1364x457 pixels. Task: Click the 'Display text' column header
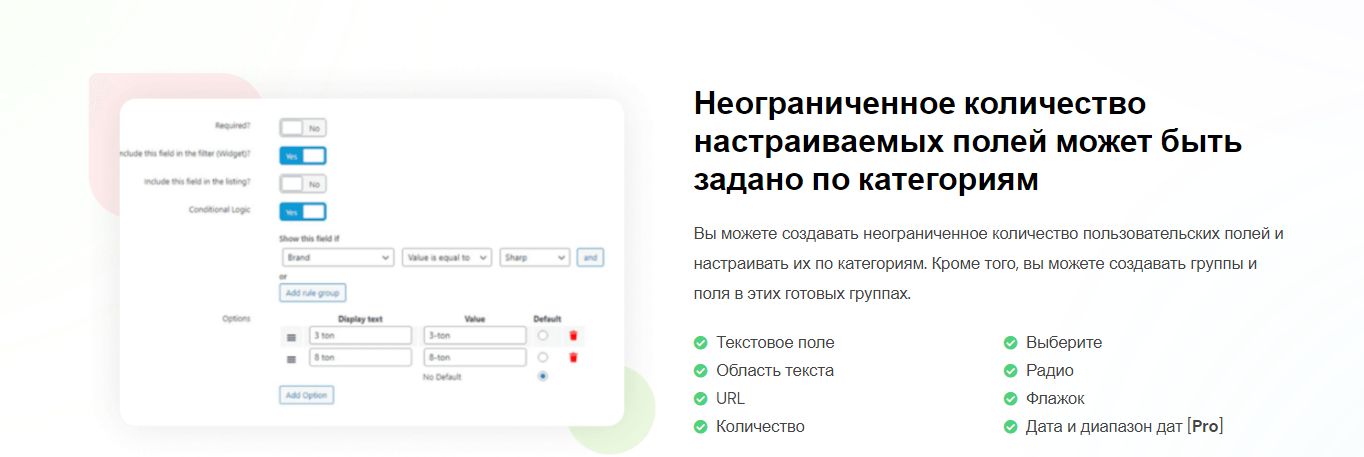360,319
